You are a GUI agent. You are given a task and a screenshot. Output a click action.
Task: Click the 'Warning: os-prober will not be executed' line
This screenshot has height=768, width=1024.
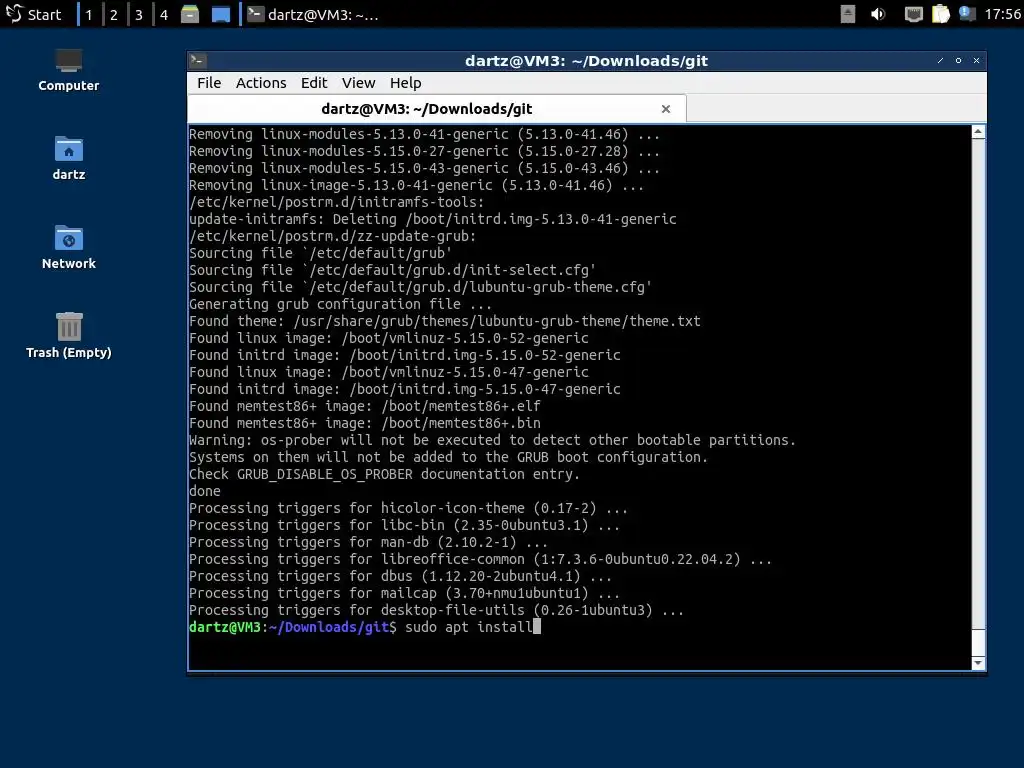[x=492, y=440]
